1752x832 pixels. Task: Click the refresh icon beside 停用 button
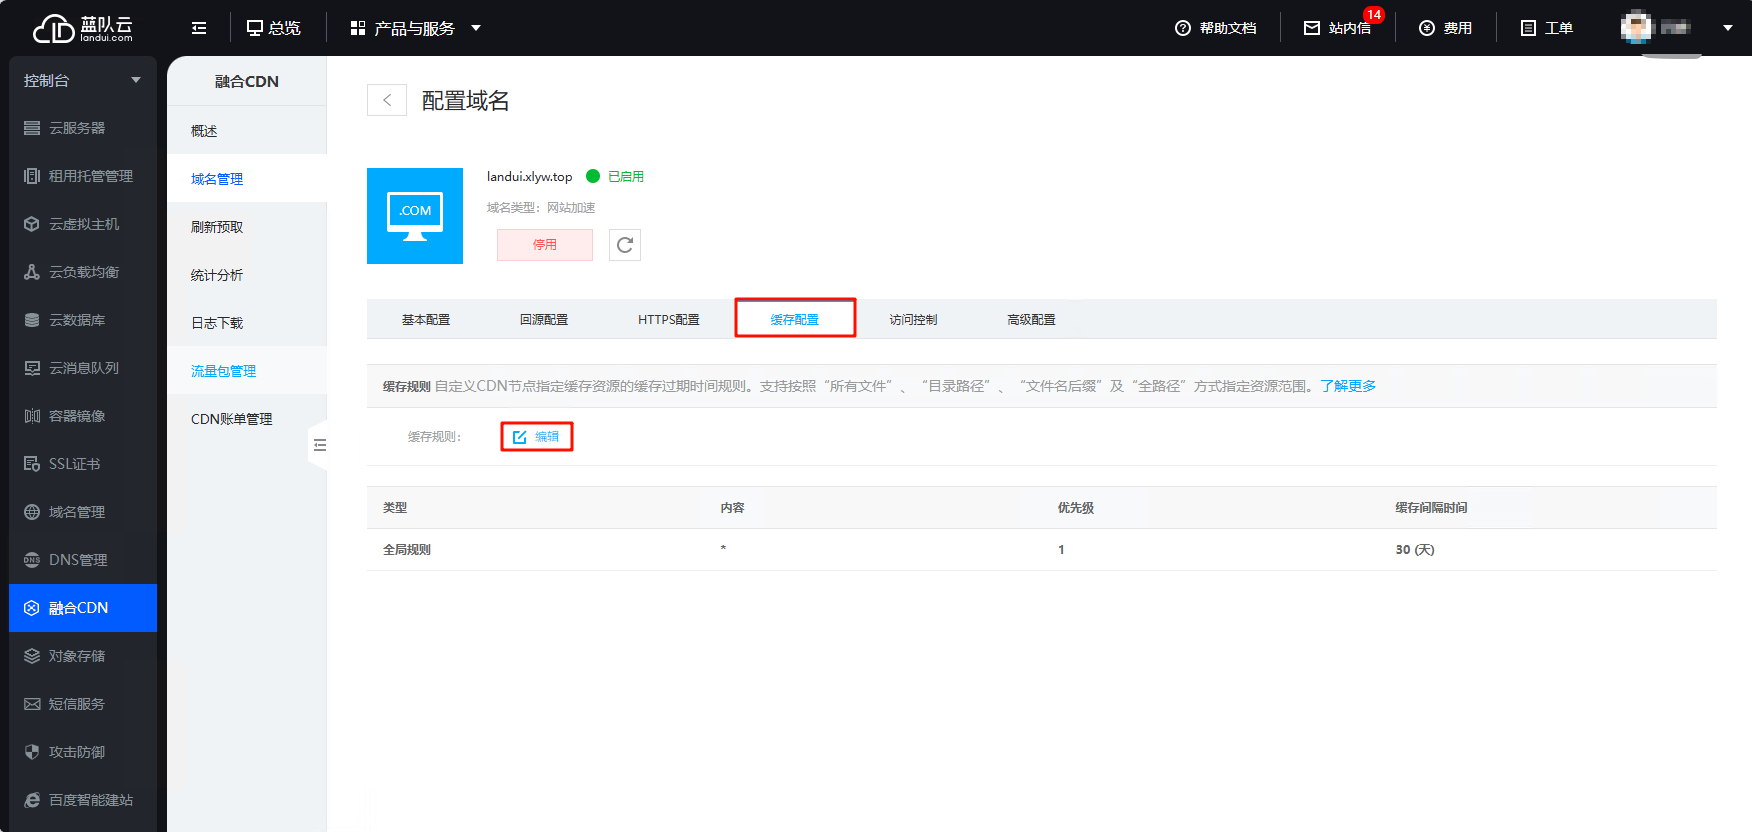[625, 245]
